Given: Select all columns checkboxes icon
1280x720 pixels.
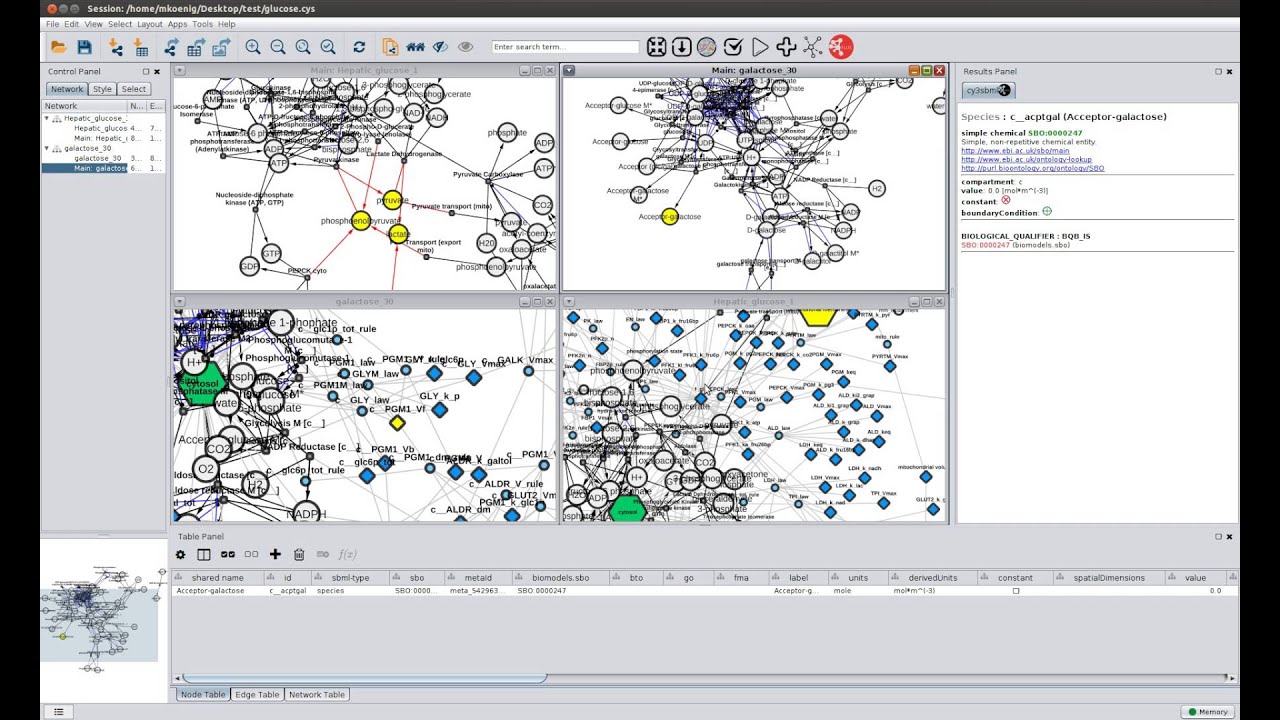Looking at the screenshot, I should [x=228, y=554].
